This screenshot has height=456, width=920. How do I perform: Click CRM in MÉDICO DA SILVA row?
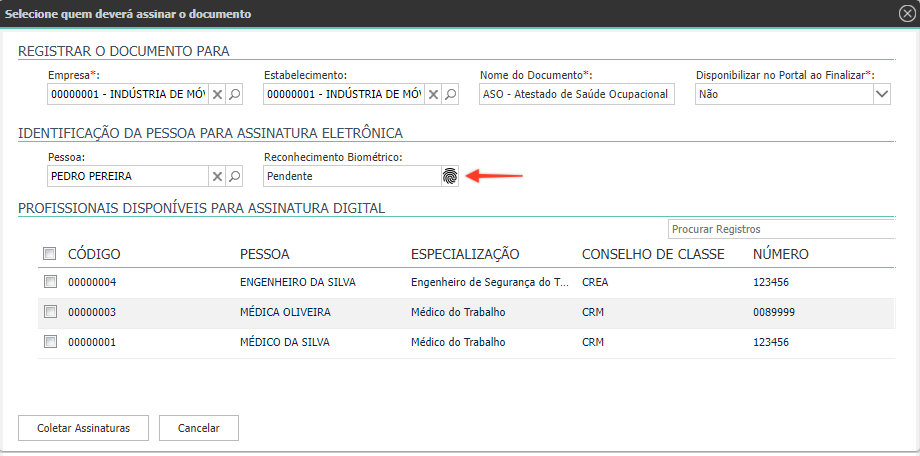[x=593, y=342]
